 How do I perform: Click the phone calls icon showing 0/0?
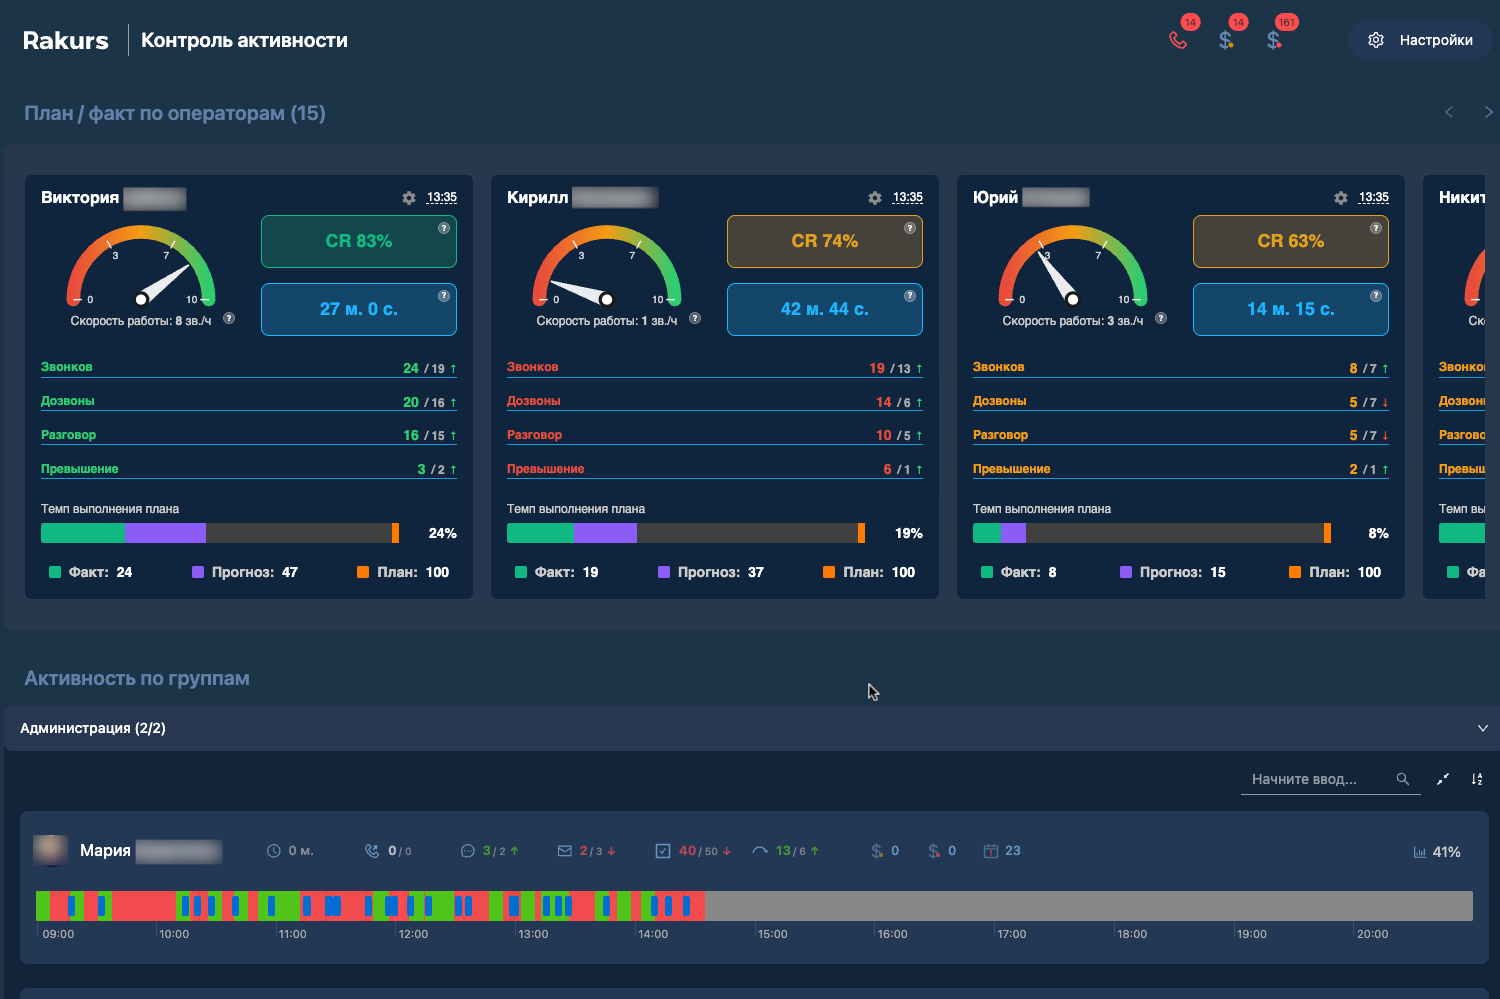[x=372, y=851]
